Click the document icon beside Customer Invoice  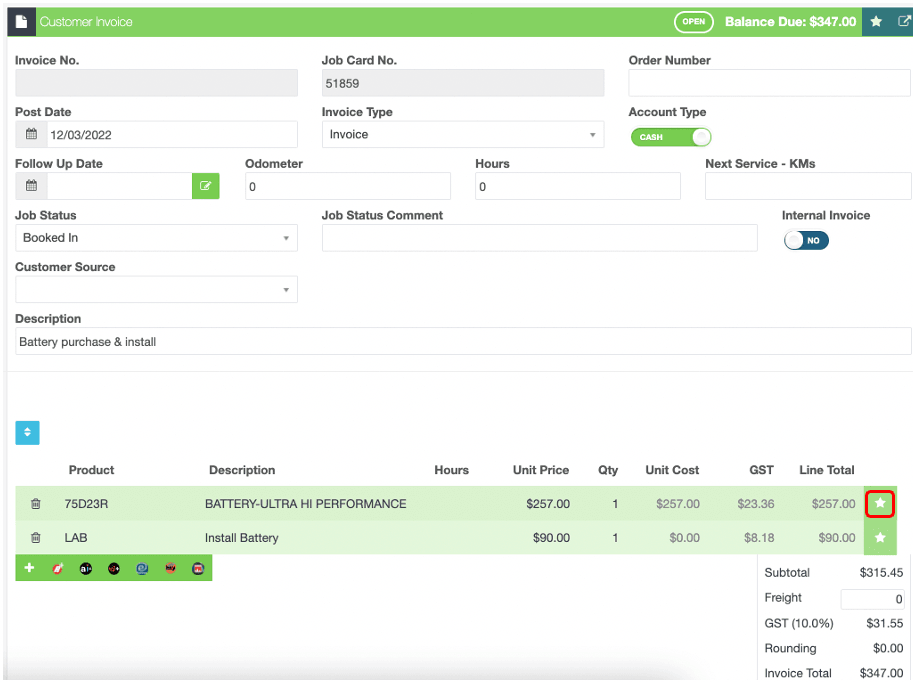coord(22,22)
